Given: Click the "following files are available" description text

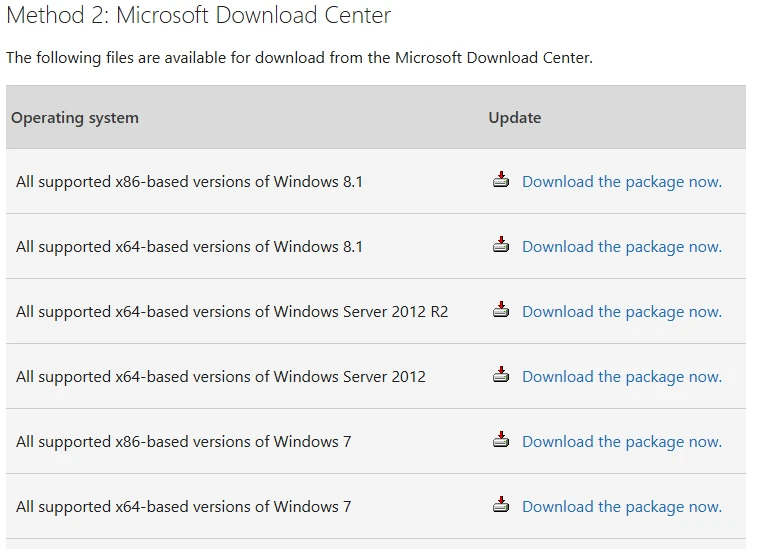Looking at the screenshot, I should pos(299,58).
